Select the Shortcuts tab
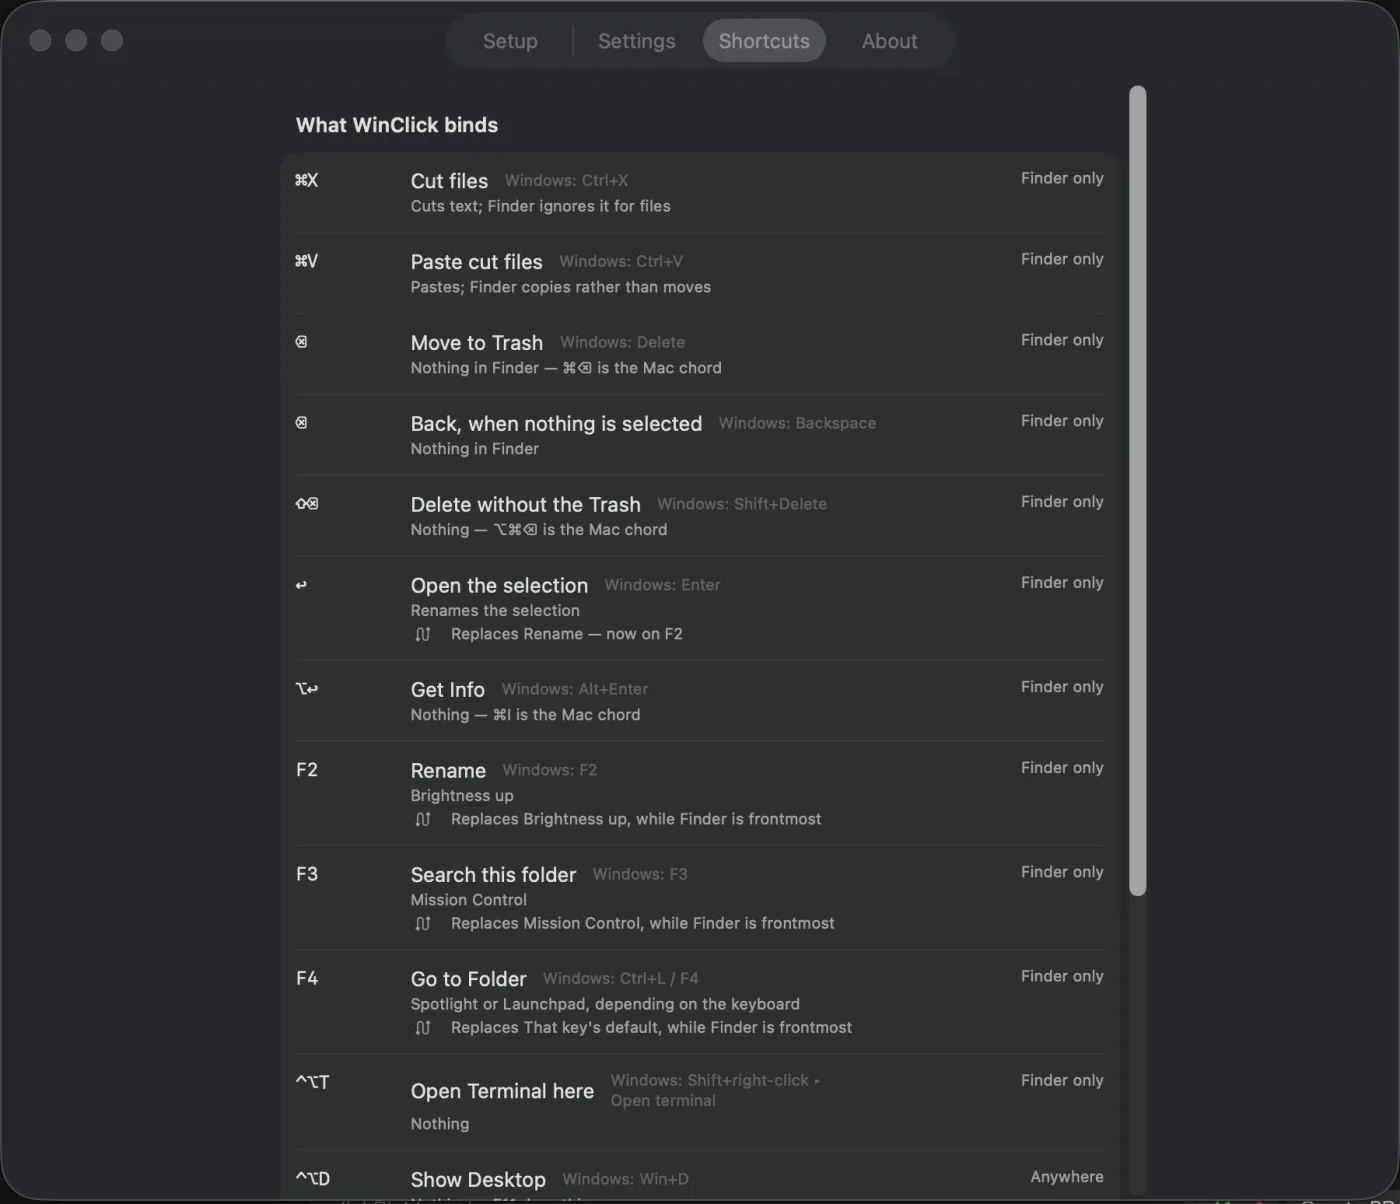Viewport: 1400px width, 1204px height. pyautogui.click(x=764, y=41)
